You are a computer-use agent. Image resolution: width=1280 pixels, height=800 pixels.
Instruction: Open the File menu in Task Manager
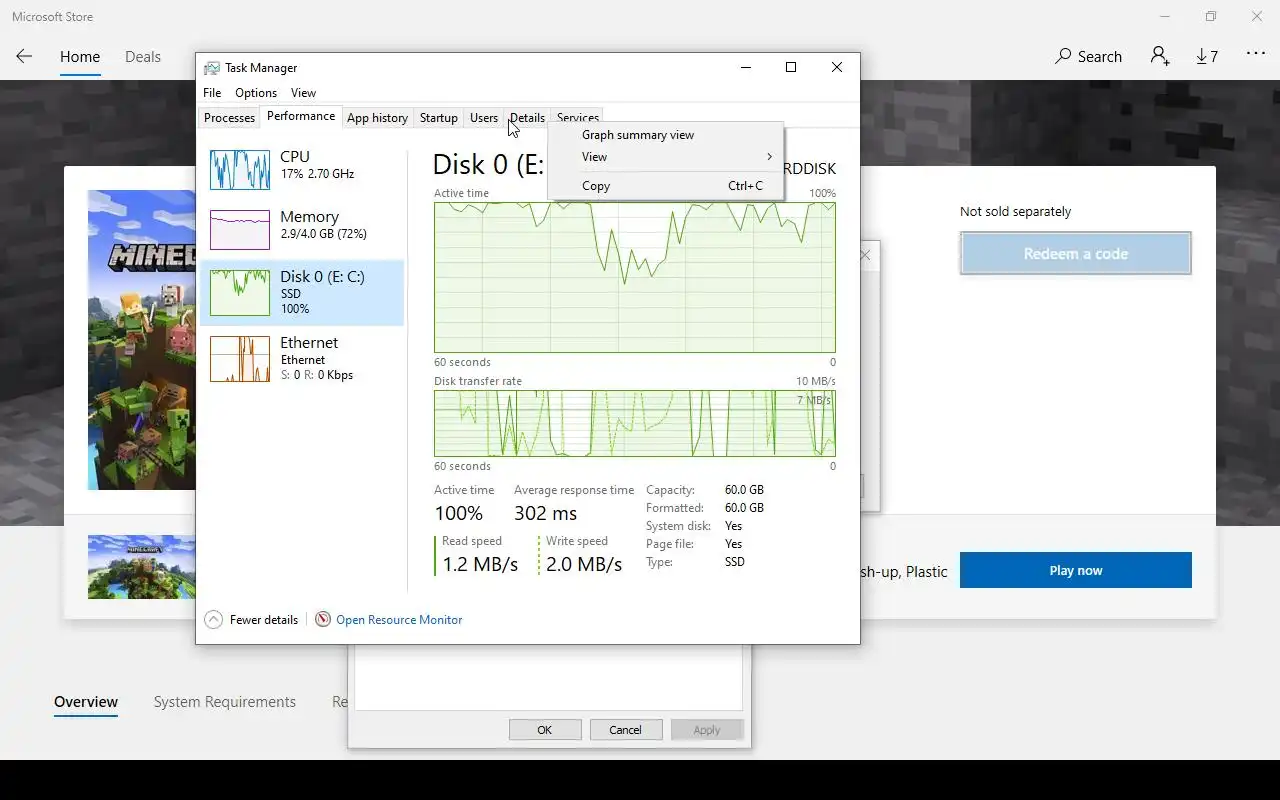(x=212, y=93)
